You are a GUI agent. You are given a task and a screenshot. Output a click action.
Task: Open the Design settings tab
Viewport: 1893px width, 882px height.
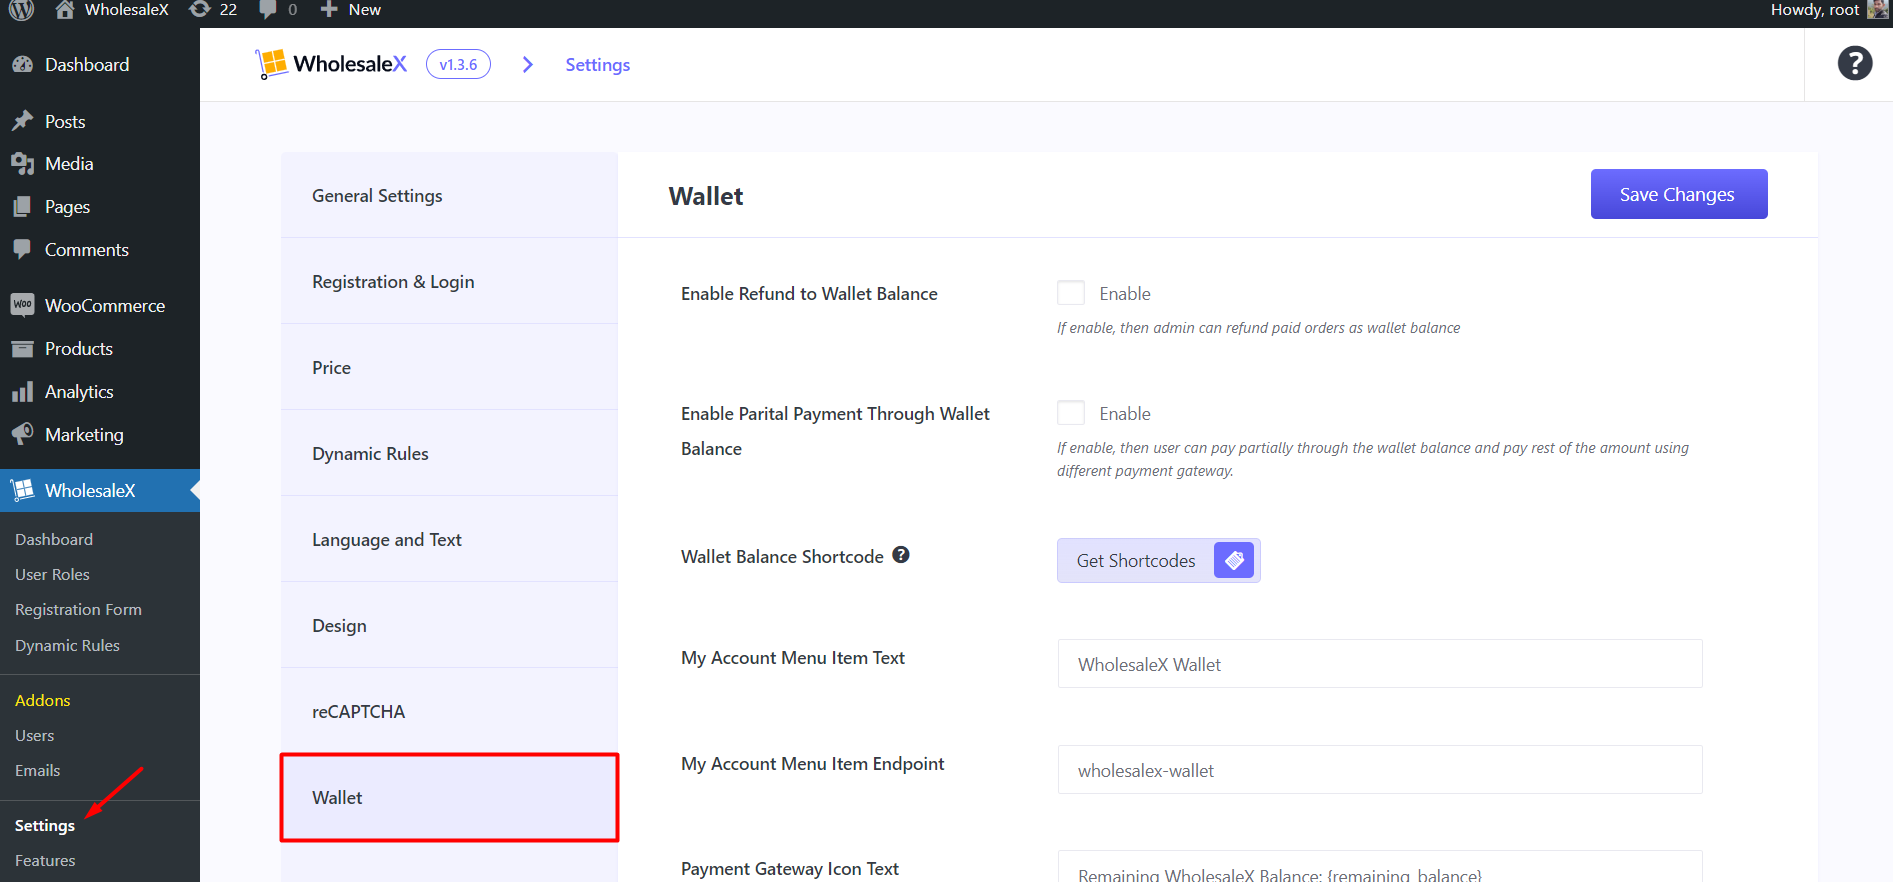click(449, 625)
